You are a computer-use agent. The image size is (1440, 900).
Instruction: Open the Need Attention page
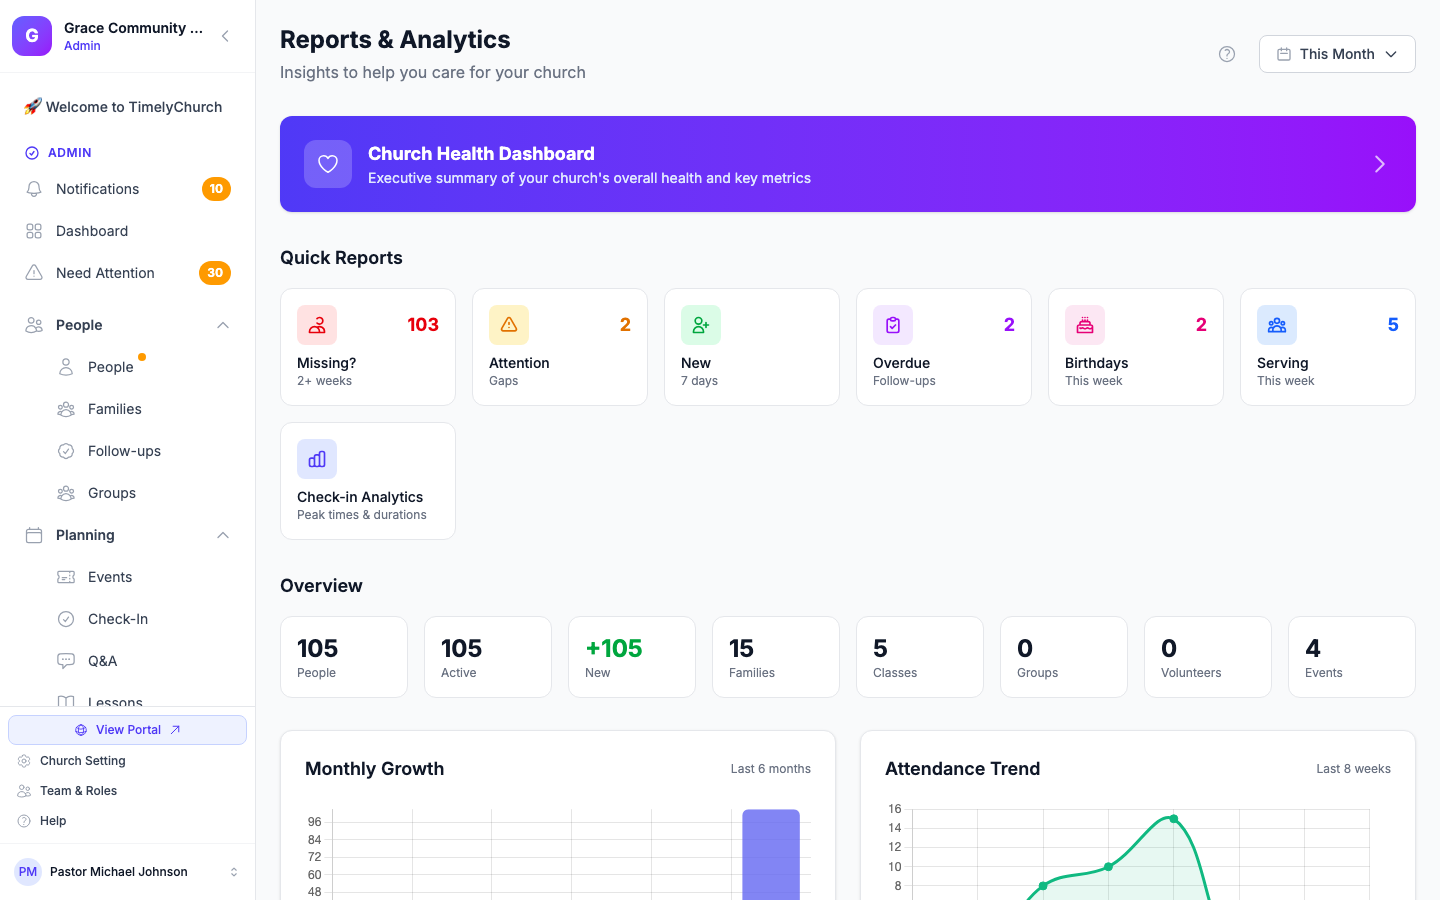click(x=127, y=273)
